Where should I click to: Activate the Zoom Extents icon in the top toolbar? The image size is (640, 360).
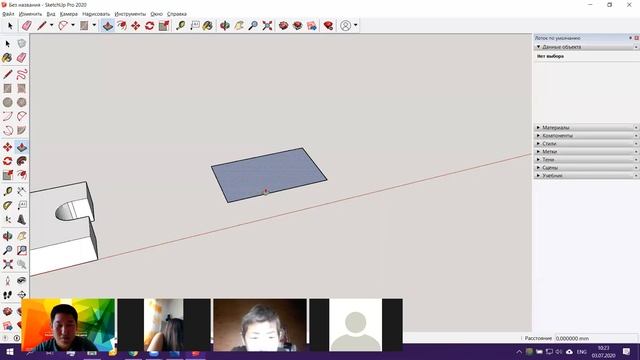click(x=267, y=26)
